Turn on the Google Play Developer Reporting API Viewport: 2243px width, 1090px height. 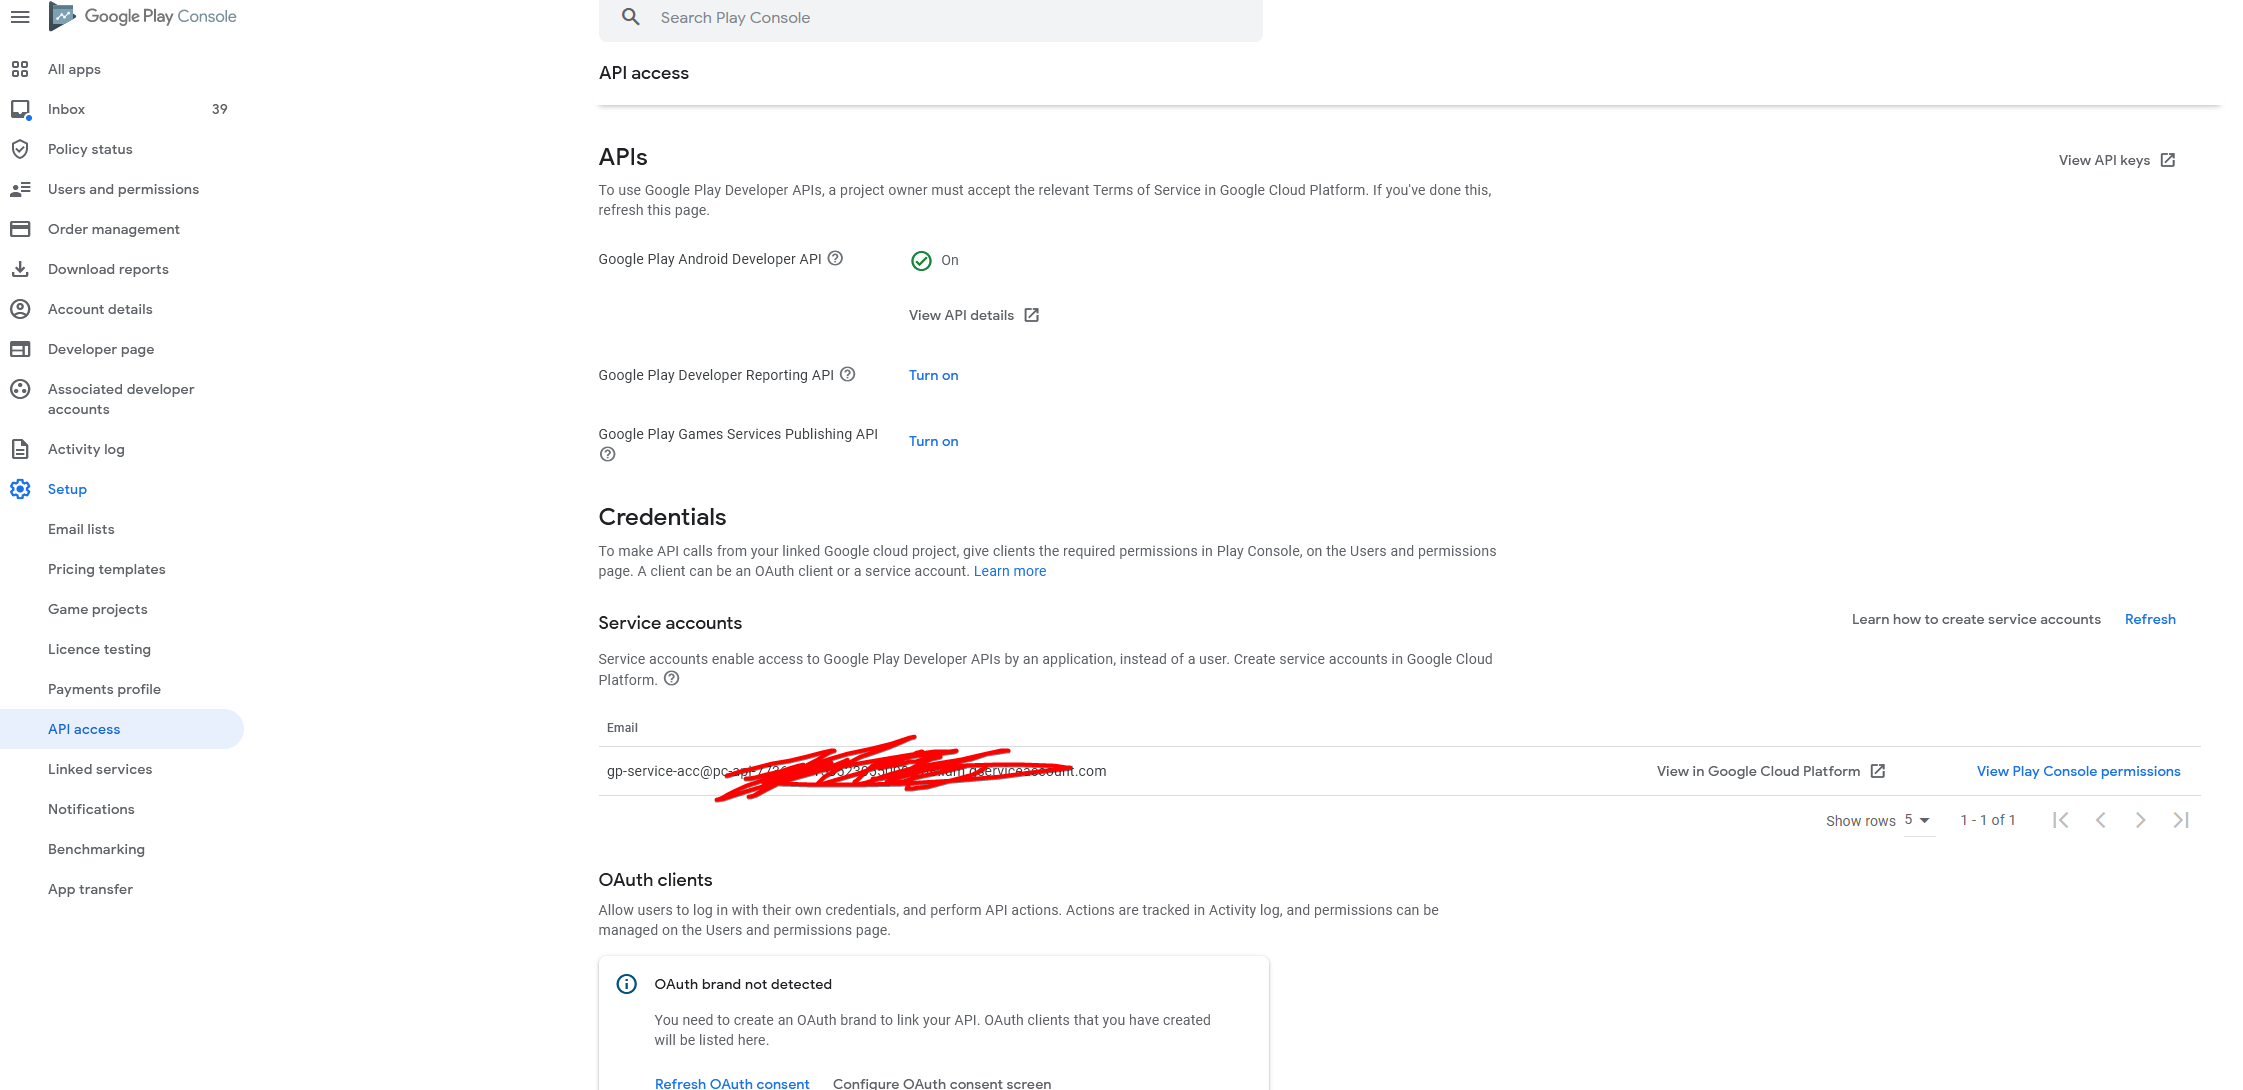point(932,375)
